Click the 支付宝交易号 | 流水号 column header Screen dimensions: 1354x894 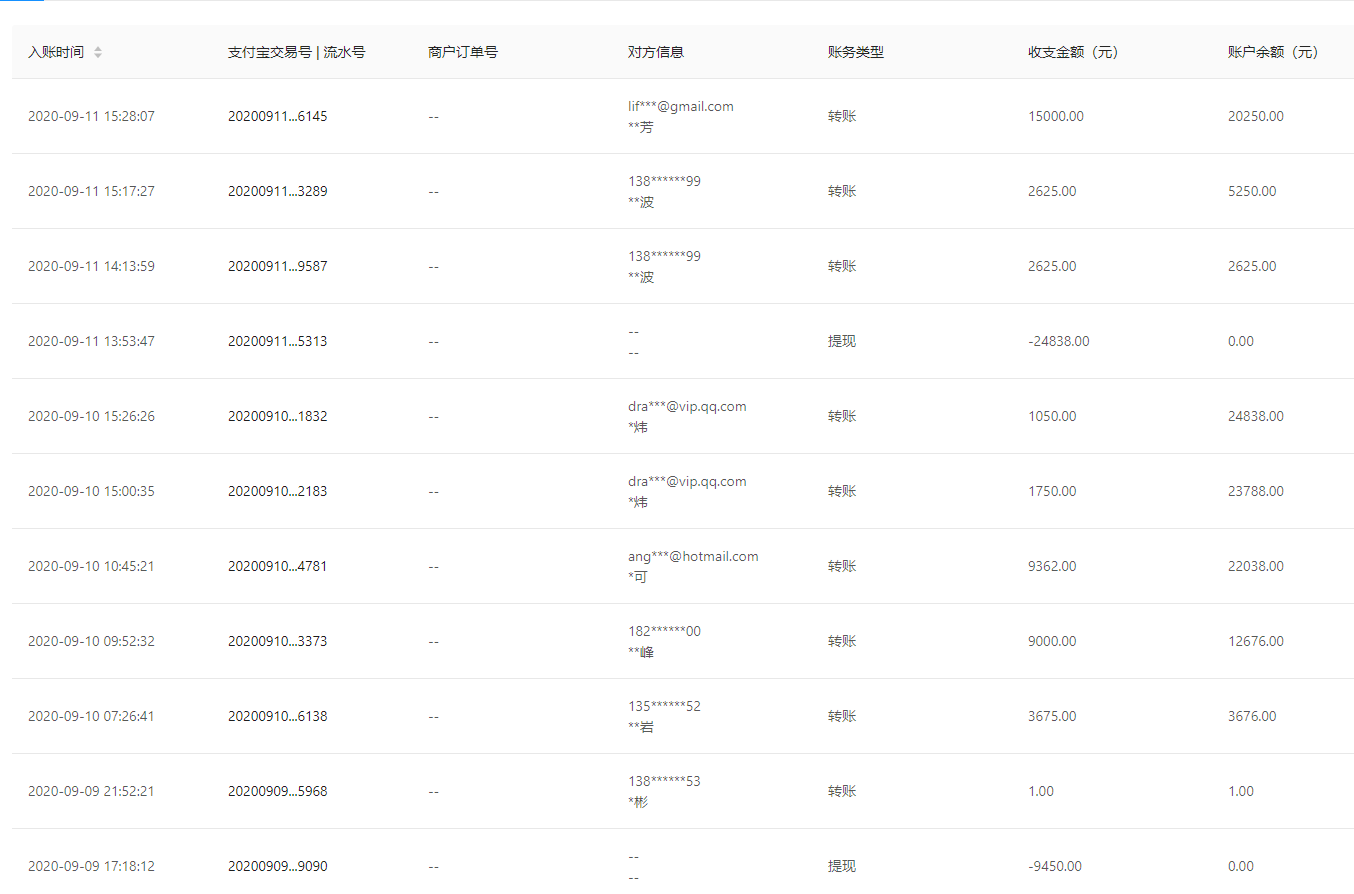click(296, 52)
